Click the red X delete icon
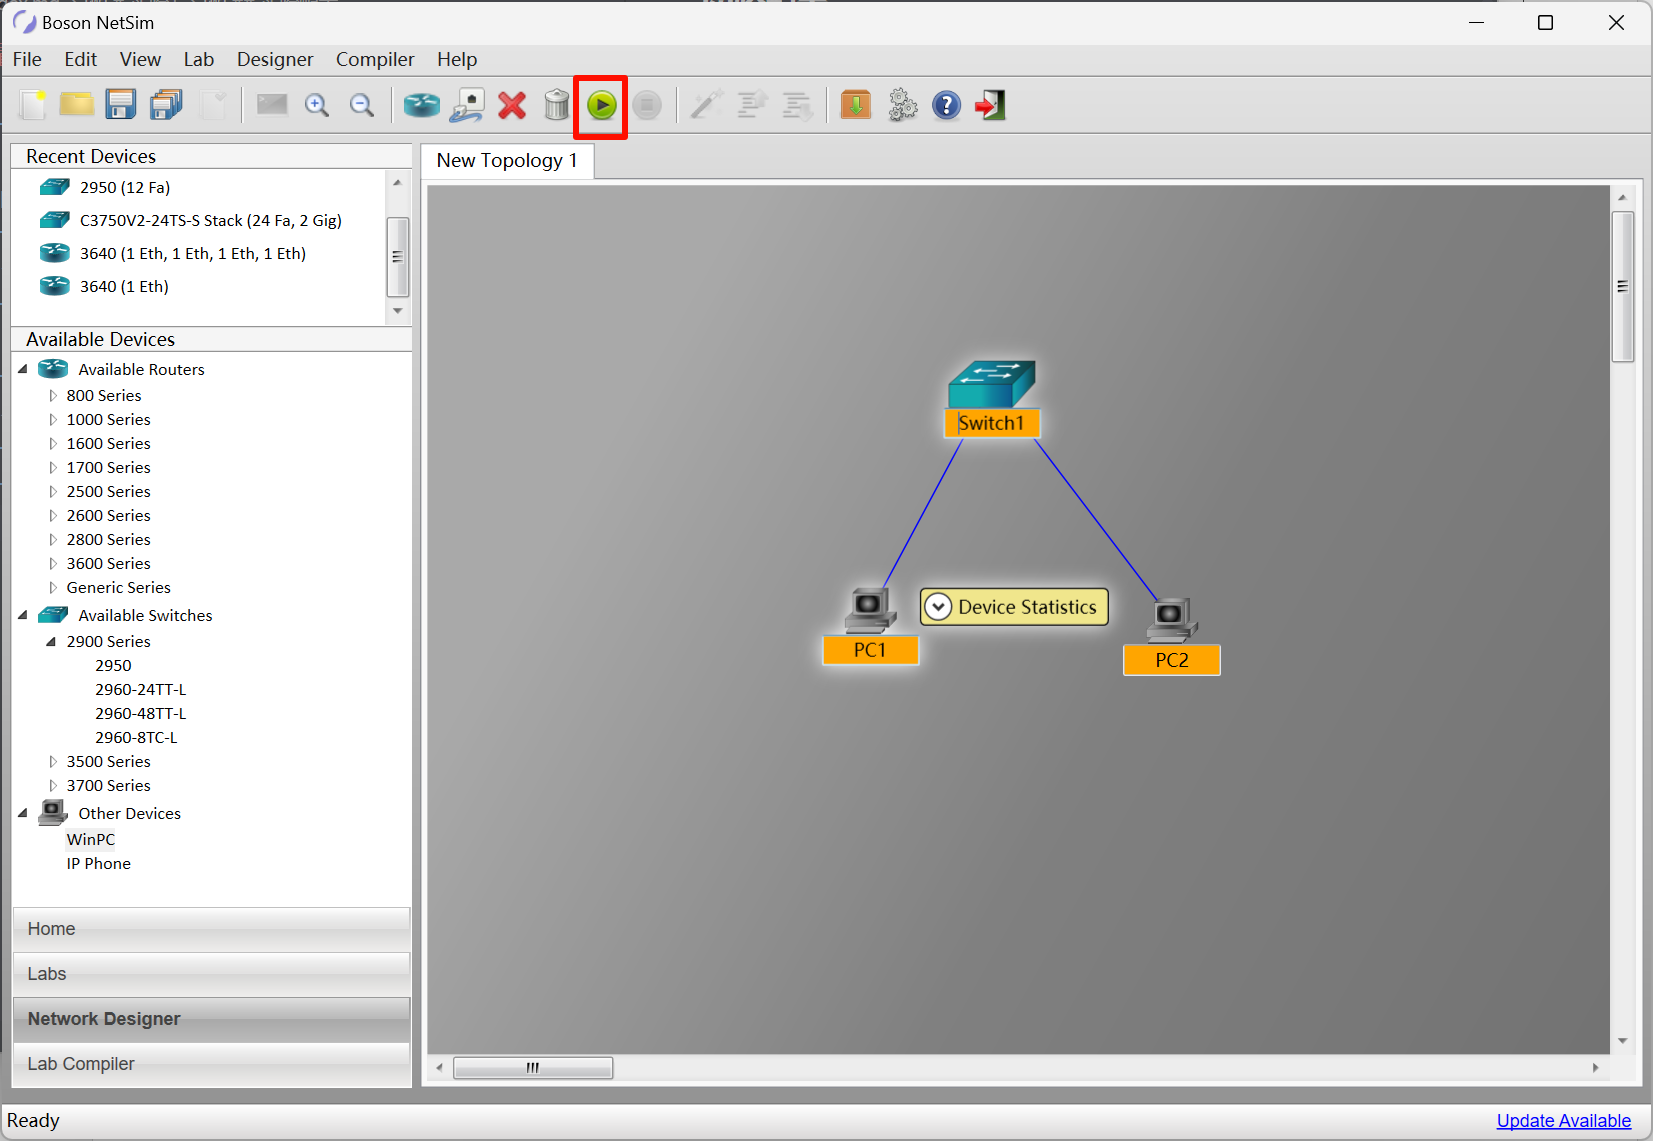1653x1141 pixels. 512,104
